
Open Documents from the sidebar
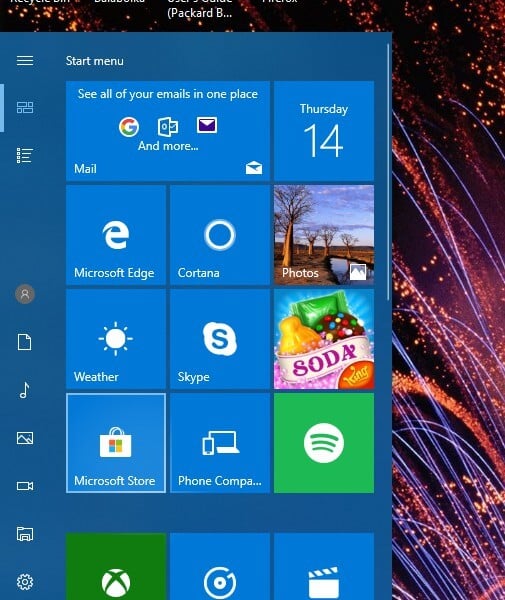(x=25, y=342)
